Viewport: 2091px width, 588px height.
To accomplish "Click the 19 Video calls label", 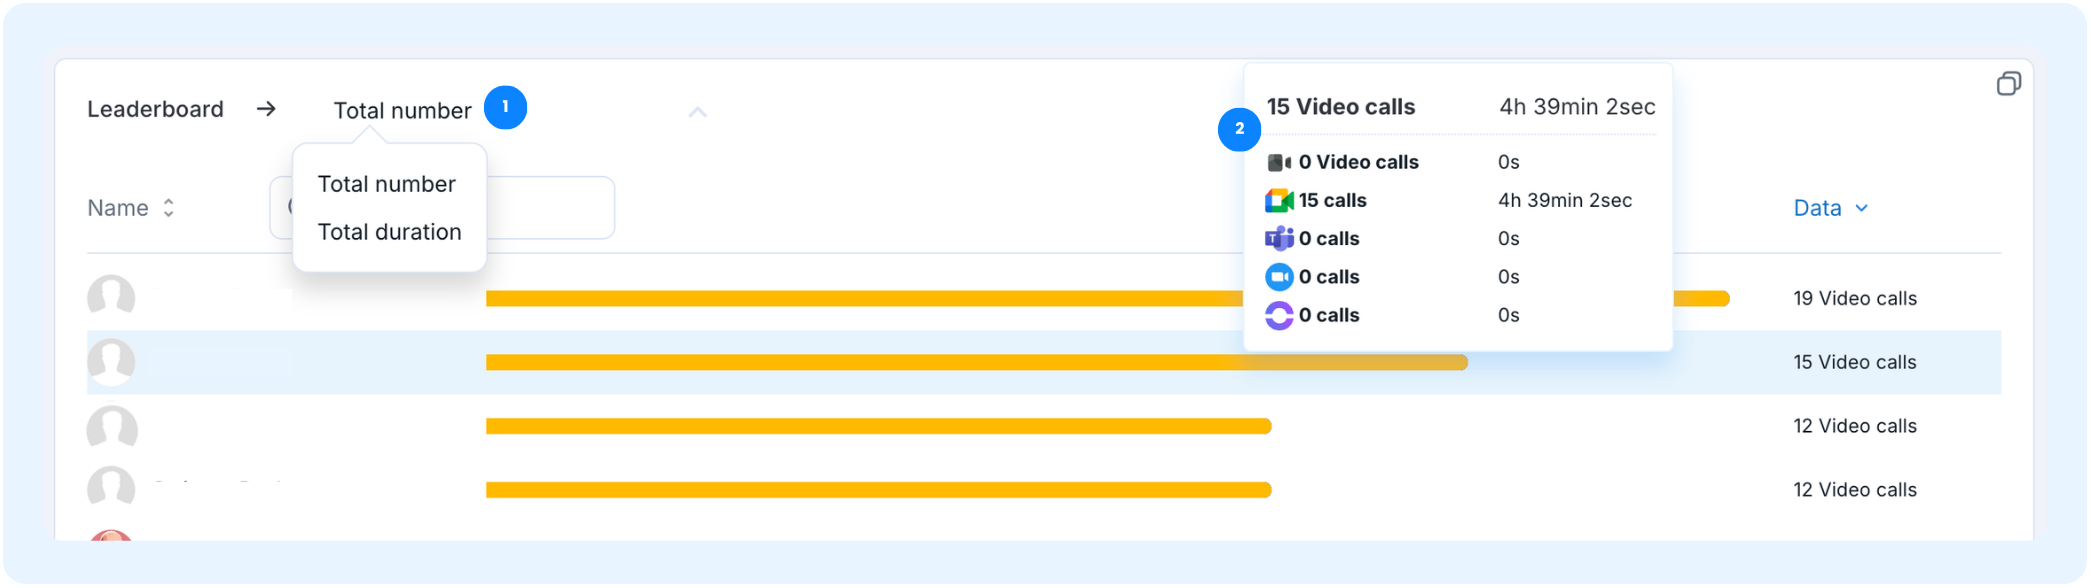I will (x=1855, y=299).
